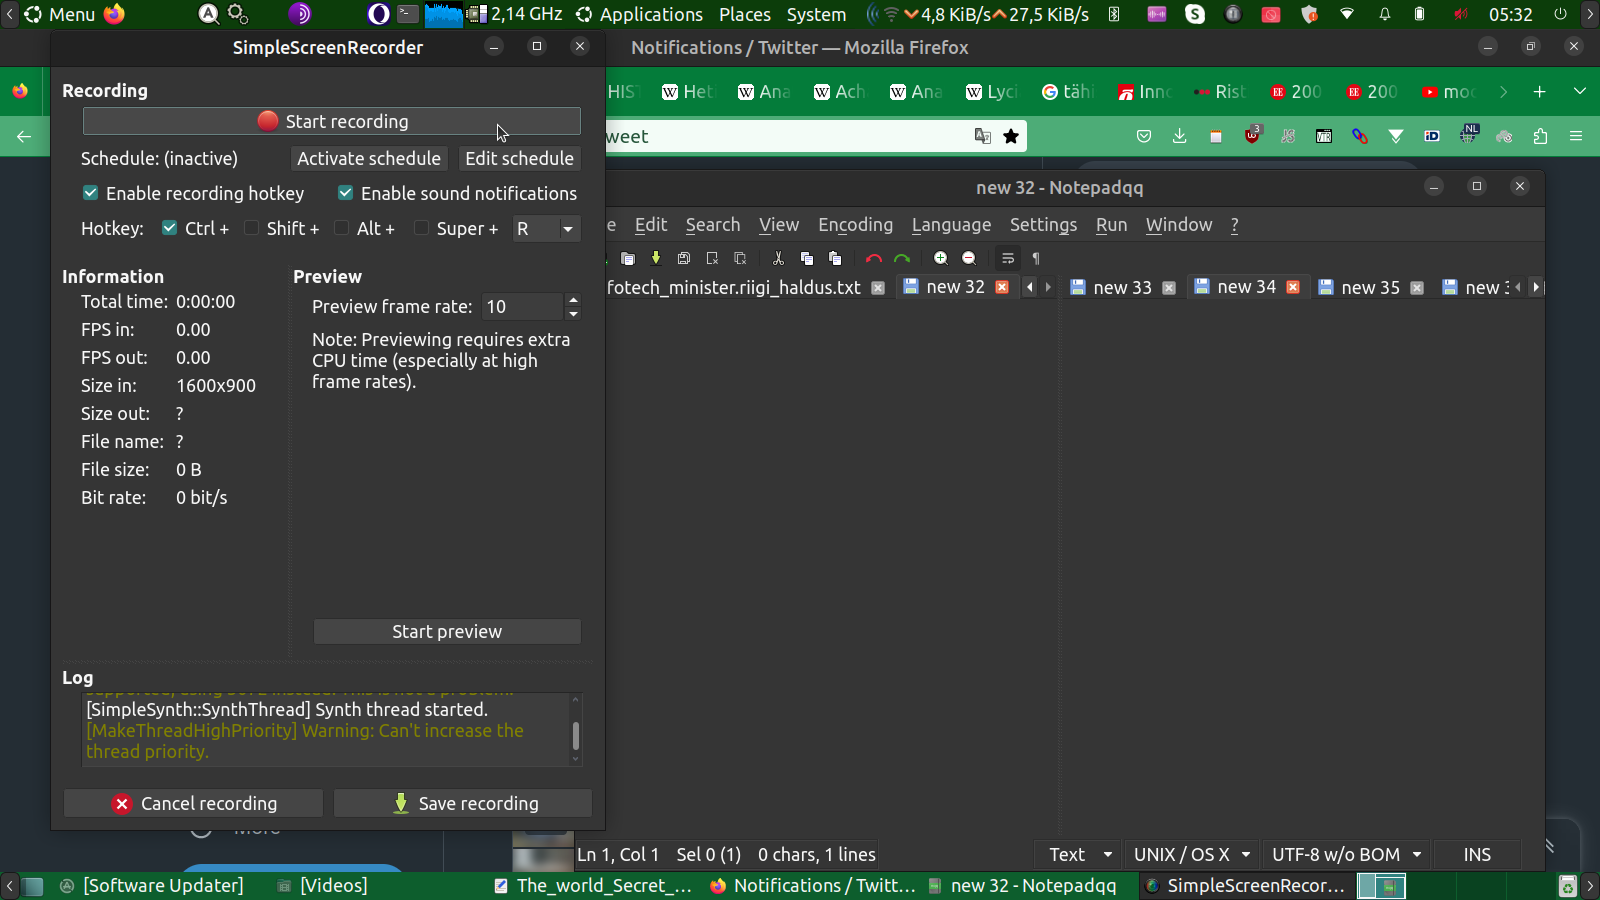1600x900 pixels.
Task: Open the hotkey letter R dropdown
Action: [546, 229]
